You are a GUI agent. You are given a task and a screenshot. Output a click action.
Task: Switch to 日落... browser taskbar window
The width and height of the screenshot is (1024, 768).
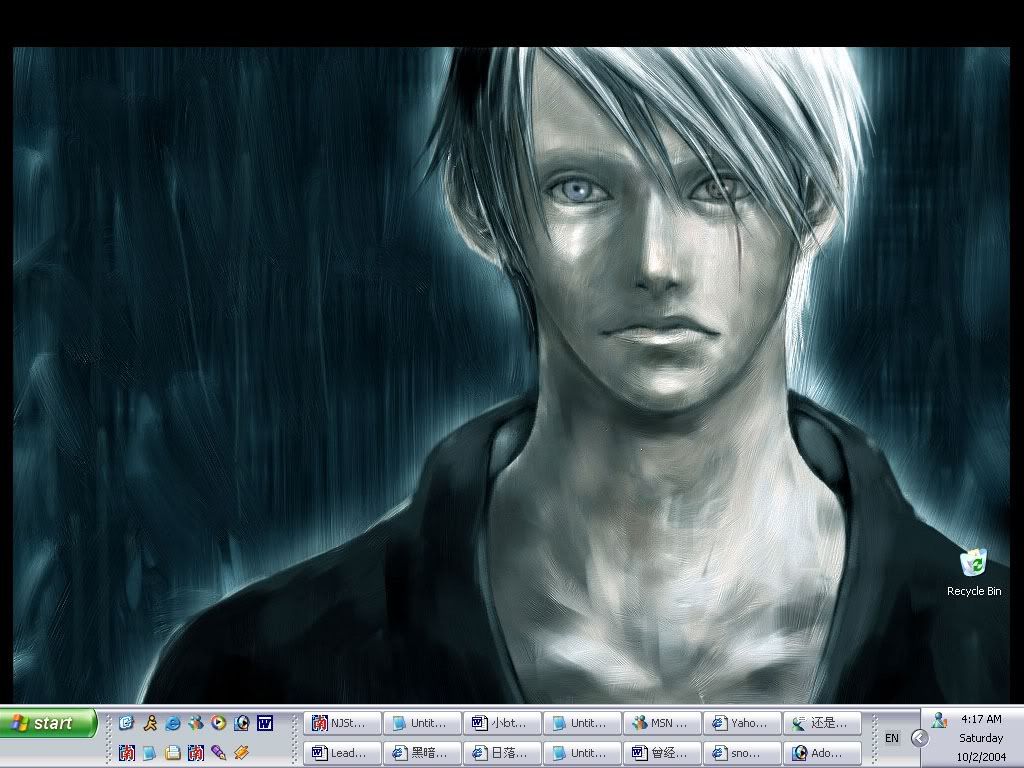click(x=502, y=753)
